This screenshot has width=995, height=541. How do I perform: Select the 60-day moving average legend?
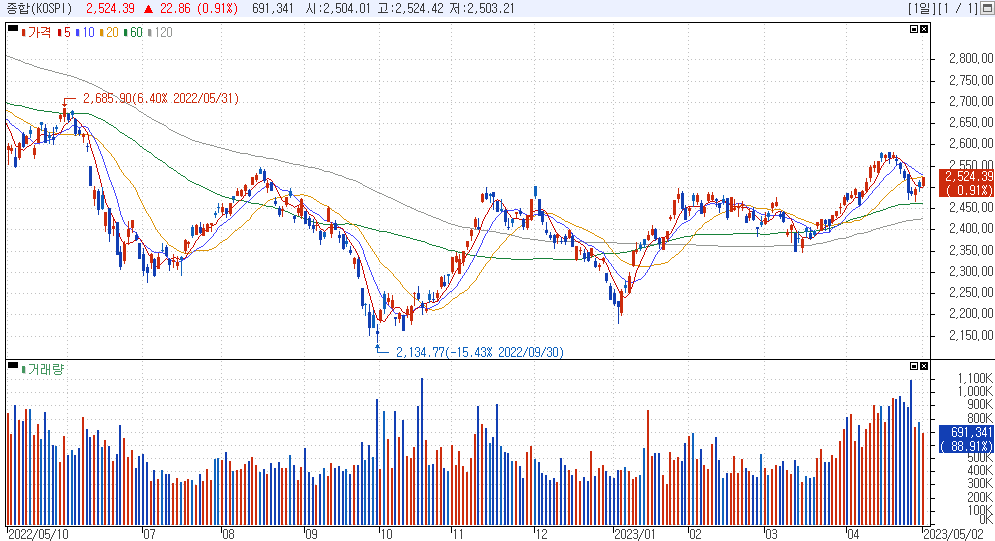pos(133,32)
